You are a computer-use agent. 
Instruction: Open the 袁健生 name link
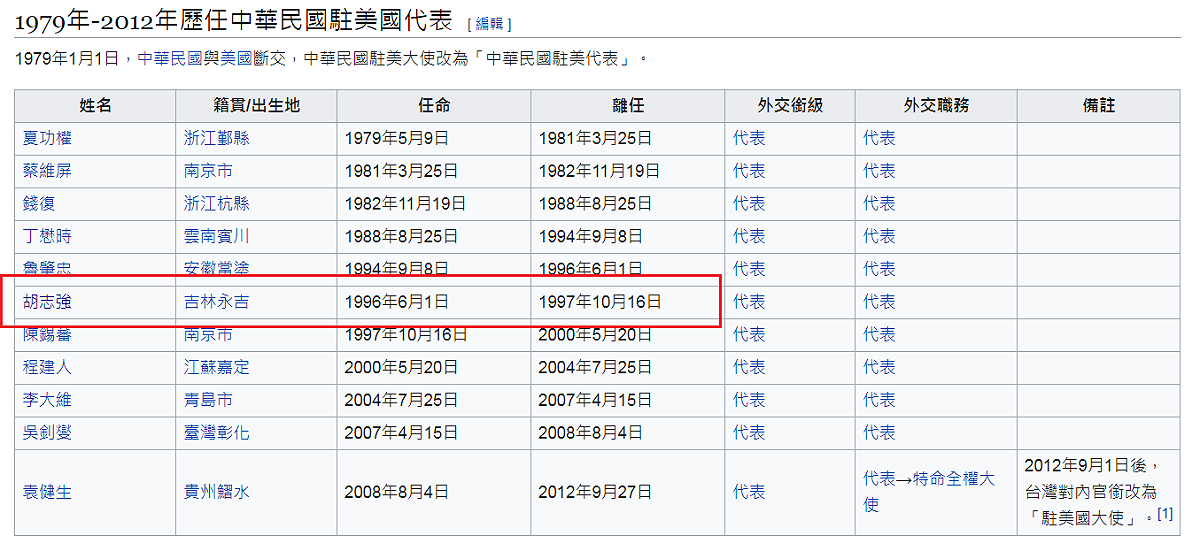tap(47, 492)
